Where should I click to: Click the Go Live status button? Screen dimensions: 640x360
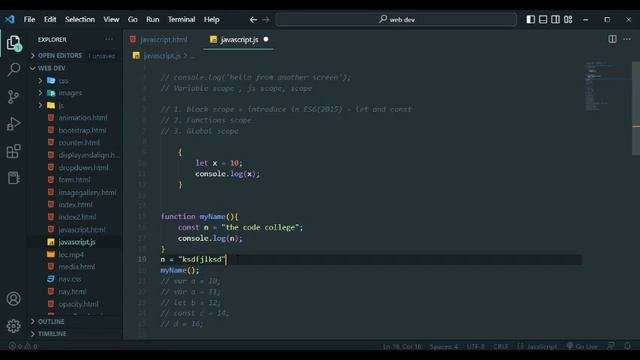pyautogui.click(x=582, y=346)
